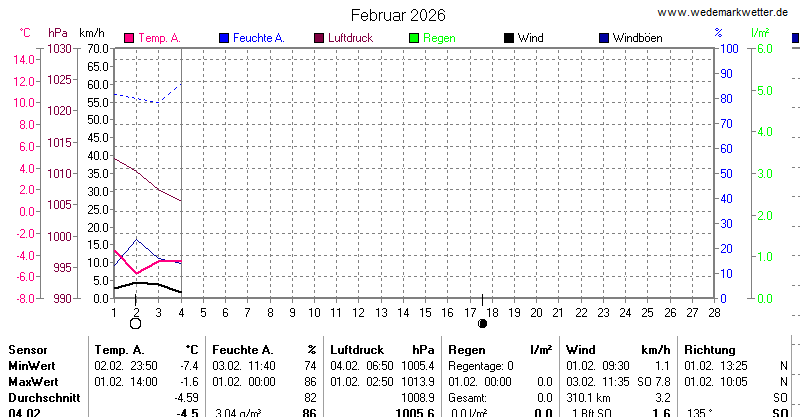Click the full moon icon below day 2
This screenshot has width=800, height=417.
pyautogui.click(x=136, y=324)
